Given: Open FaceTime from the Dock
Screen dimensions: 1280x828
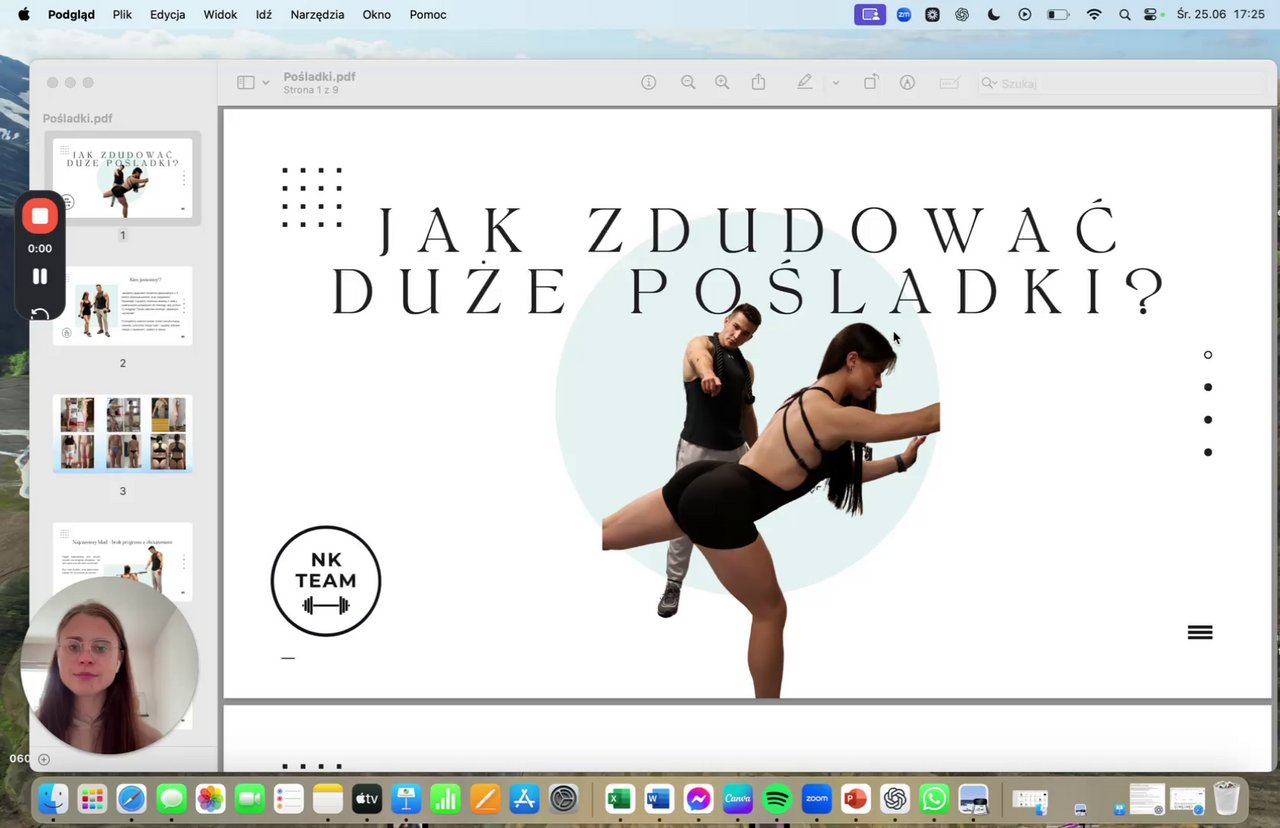Looking at the screenshot, I should pyautogui.click(x=249, y=798).
